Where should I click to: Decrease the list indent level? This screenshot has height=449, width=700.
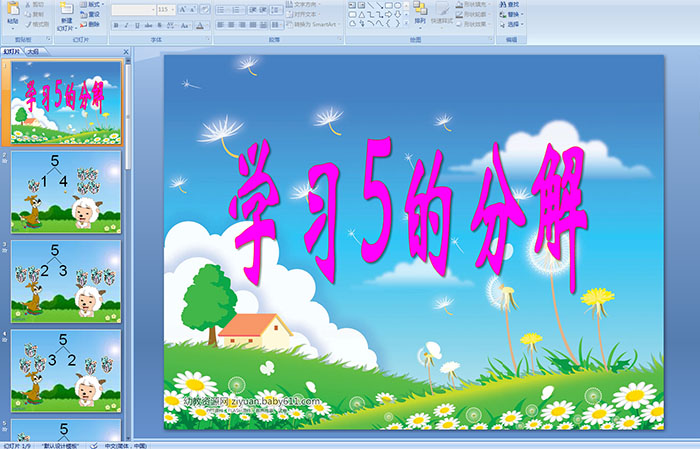coord(253,10)
